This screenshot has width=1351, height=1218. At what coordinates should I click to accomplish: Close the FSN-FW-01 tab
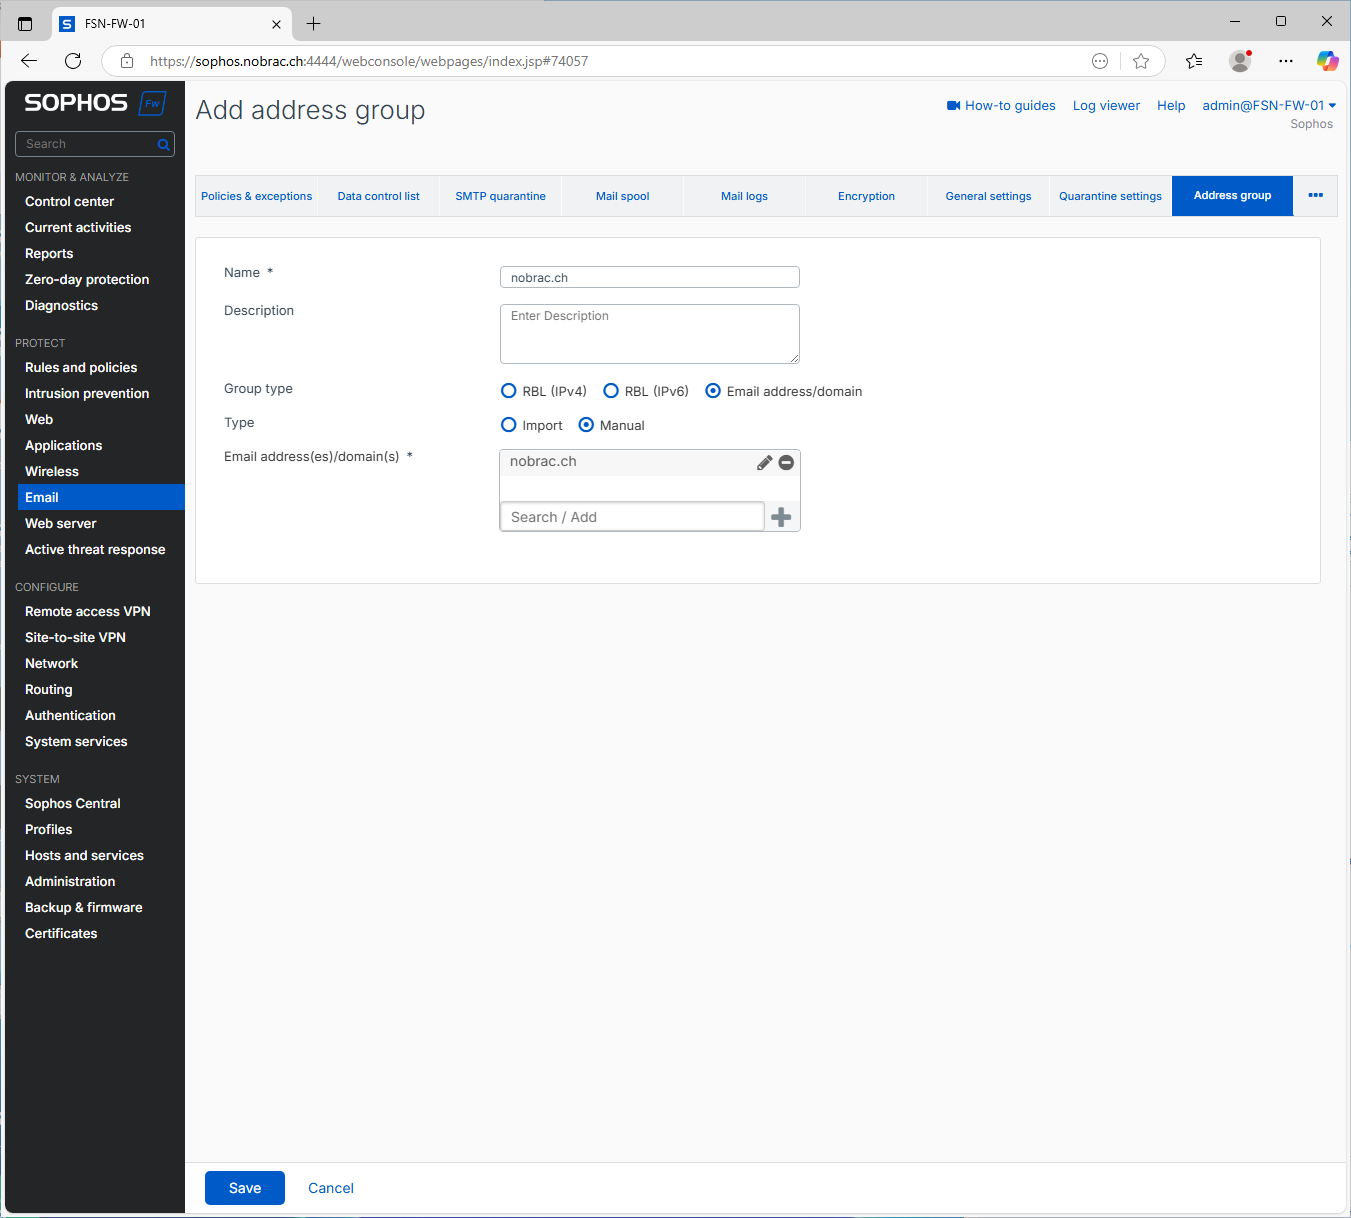pos(277,24)
